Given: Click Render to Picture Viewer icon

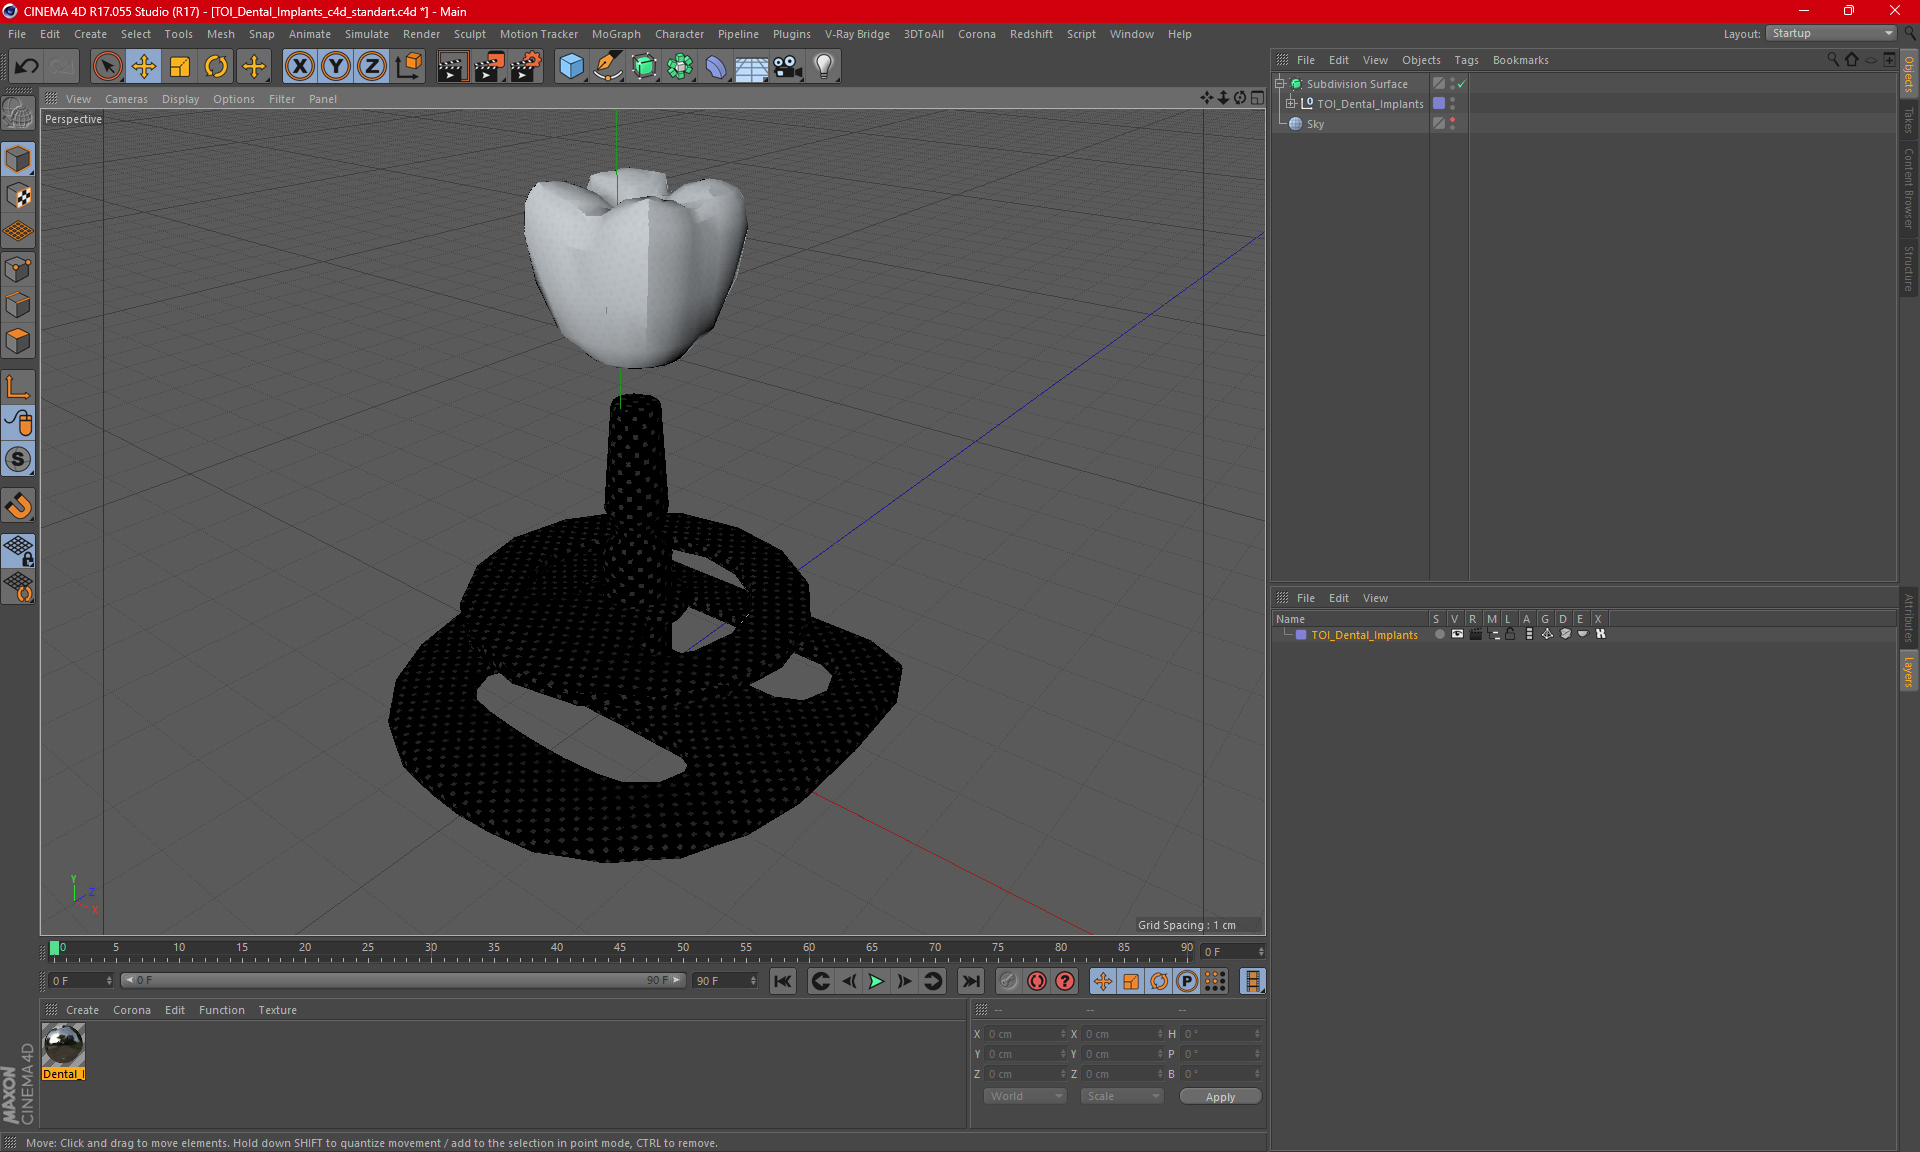Looking at the screenshot, I should pyautogui.click(x=488, y=67).
